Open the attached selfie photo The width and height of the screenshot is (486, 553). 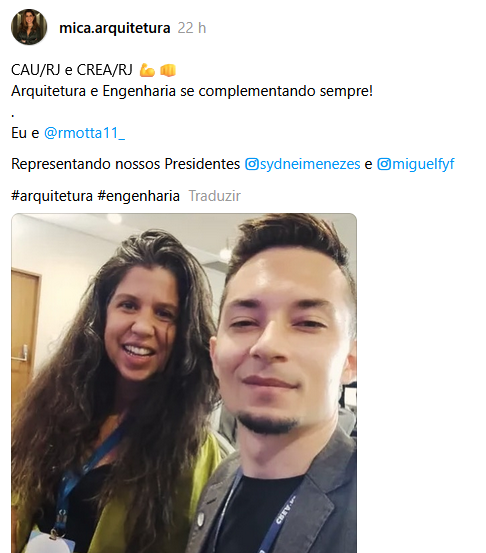click(x=184, y=383)
